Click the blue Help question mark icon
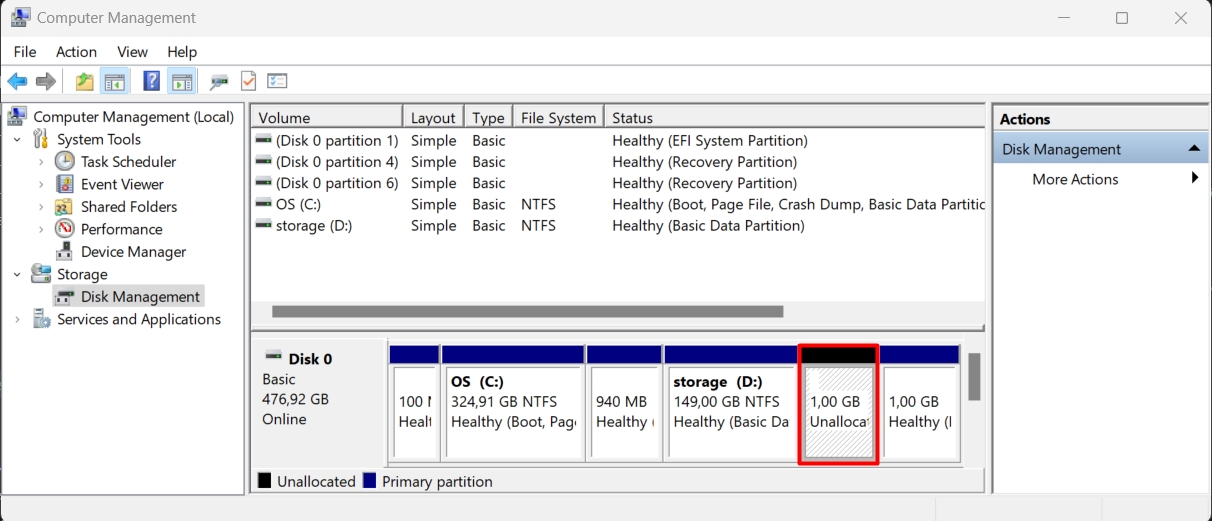This screenshot has width=1212, height=521. pyautogui.click(x=152, y=81)
